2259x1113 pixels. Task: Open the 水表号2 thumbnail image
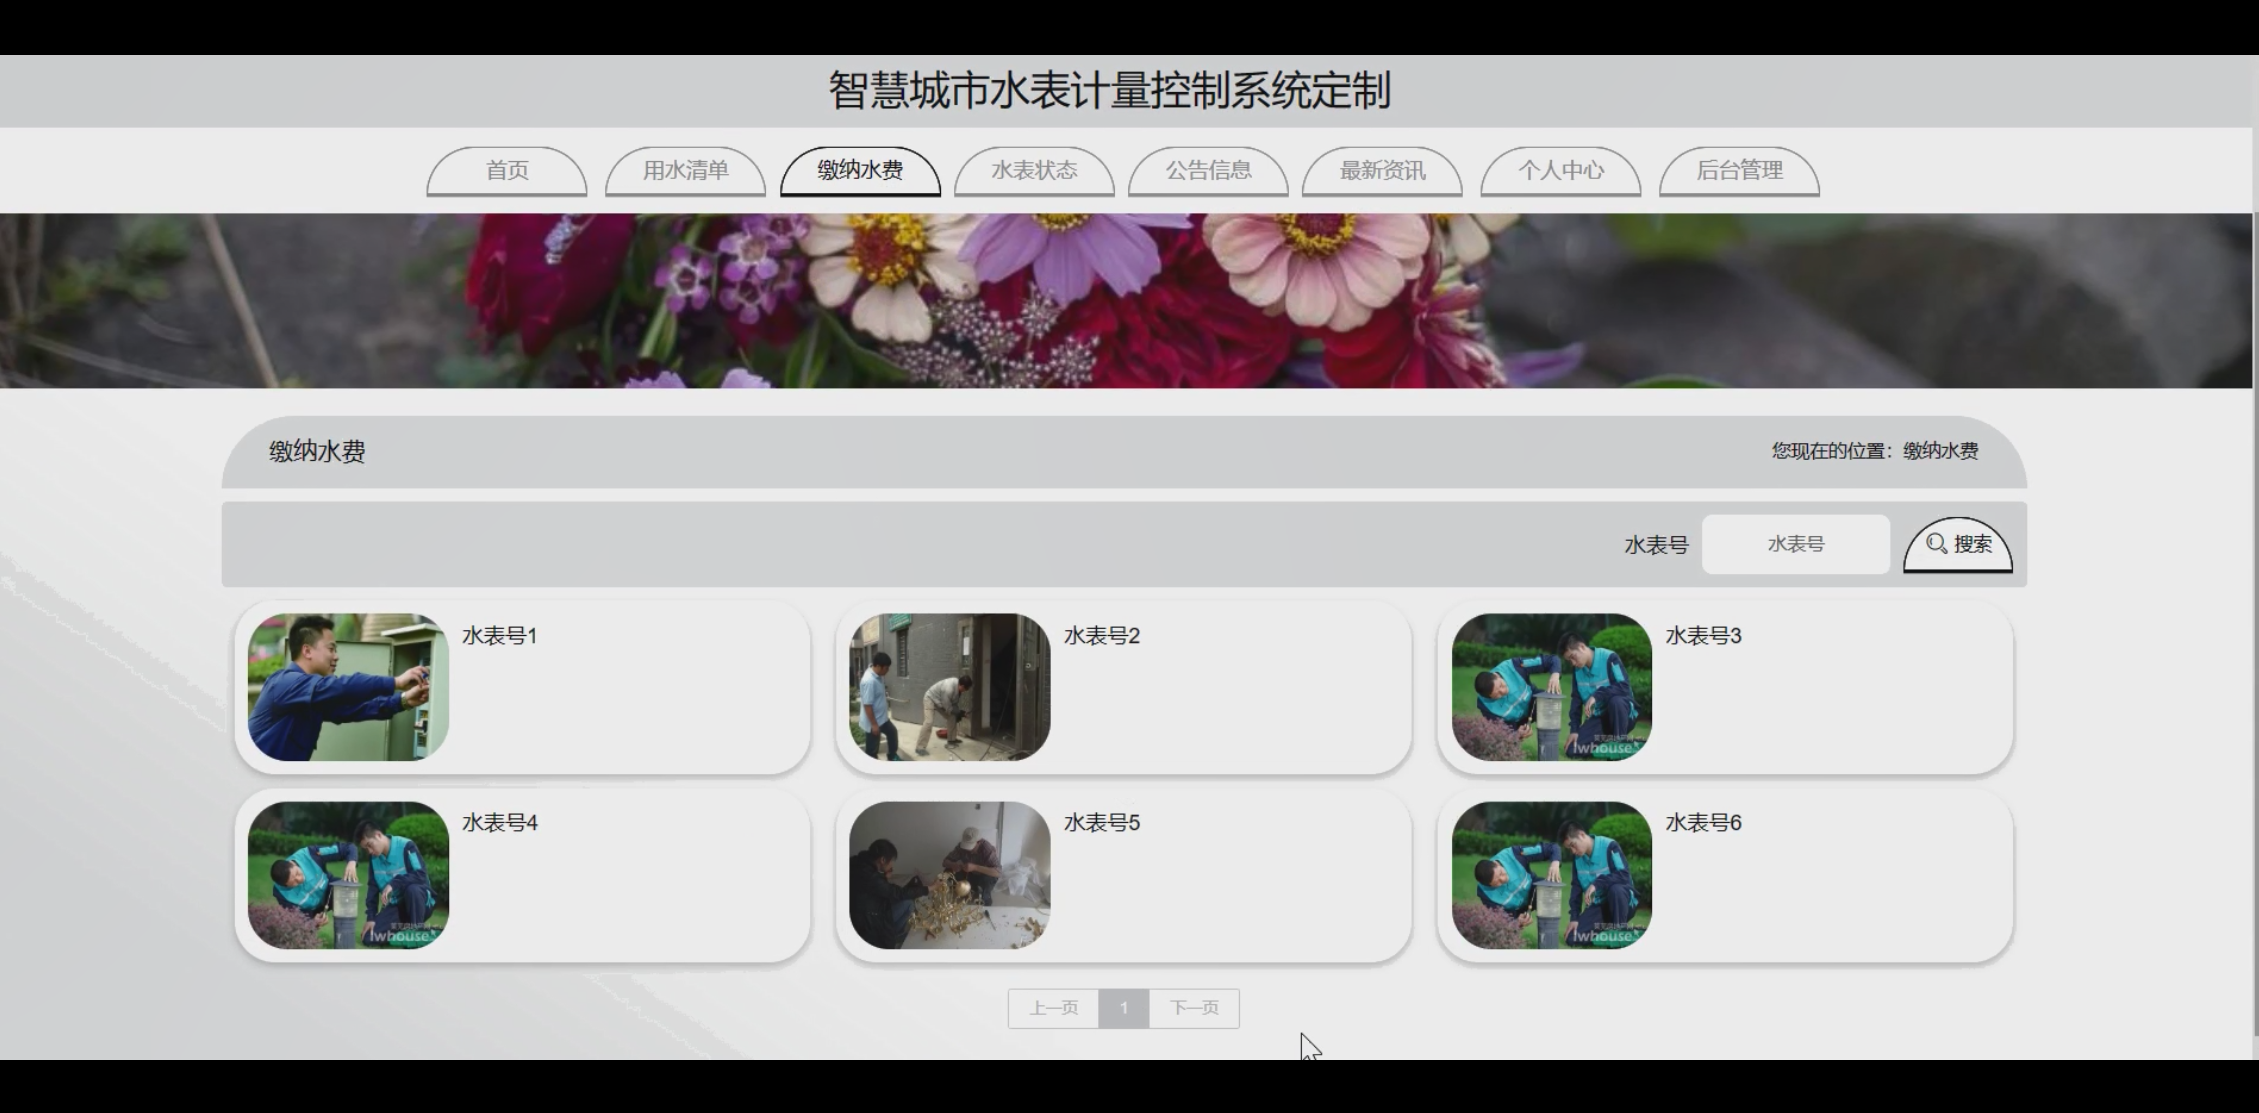point(949,687)
